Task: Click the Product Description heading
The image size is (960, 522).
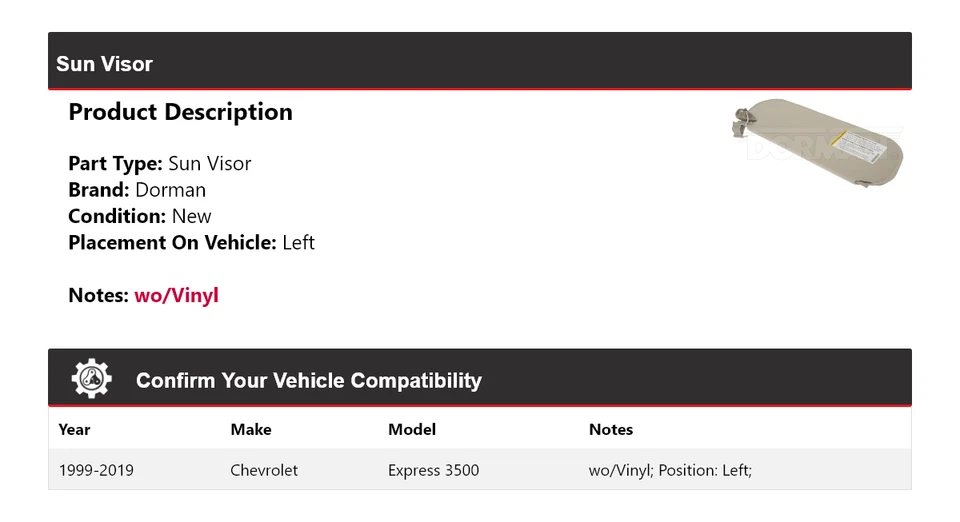Action: tap(180, 112)
